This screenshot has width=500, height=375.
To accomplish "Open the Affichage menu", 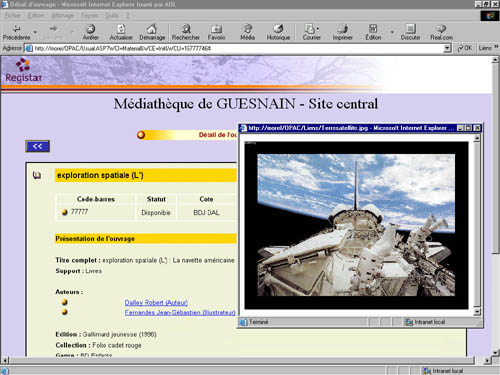I will pos(62,15).
